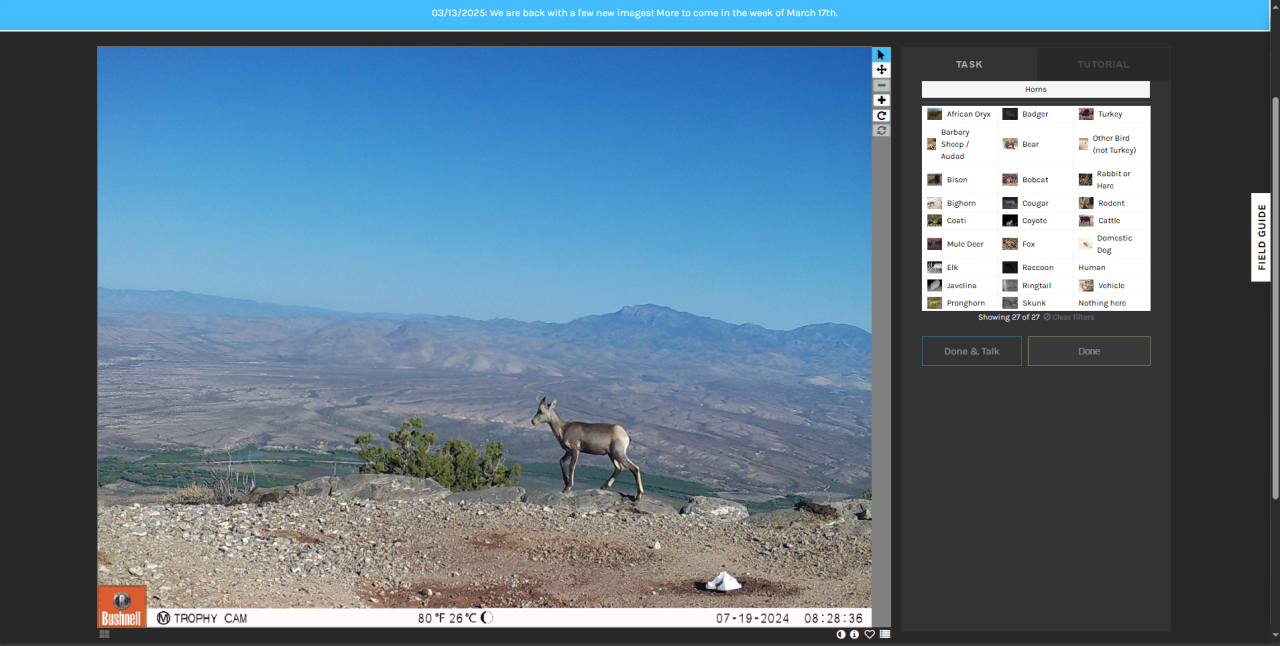This screenshot has width=1280, height=646.
Task: Open the subject info icon
Action: (855, 634)
